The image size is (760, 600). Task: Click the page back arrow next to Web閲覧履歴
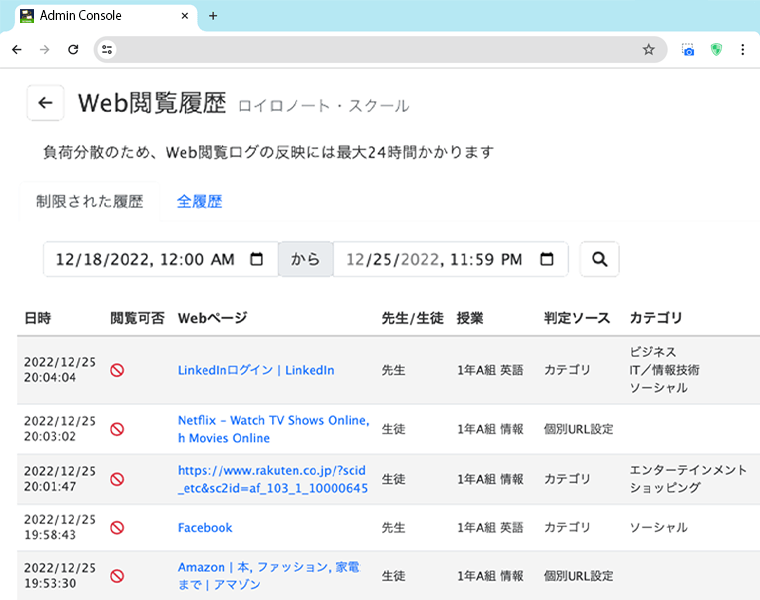[46, 103]
